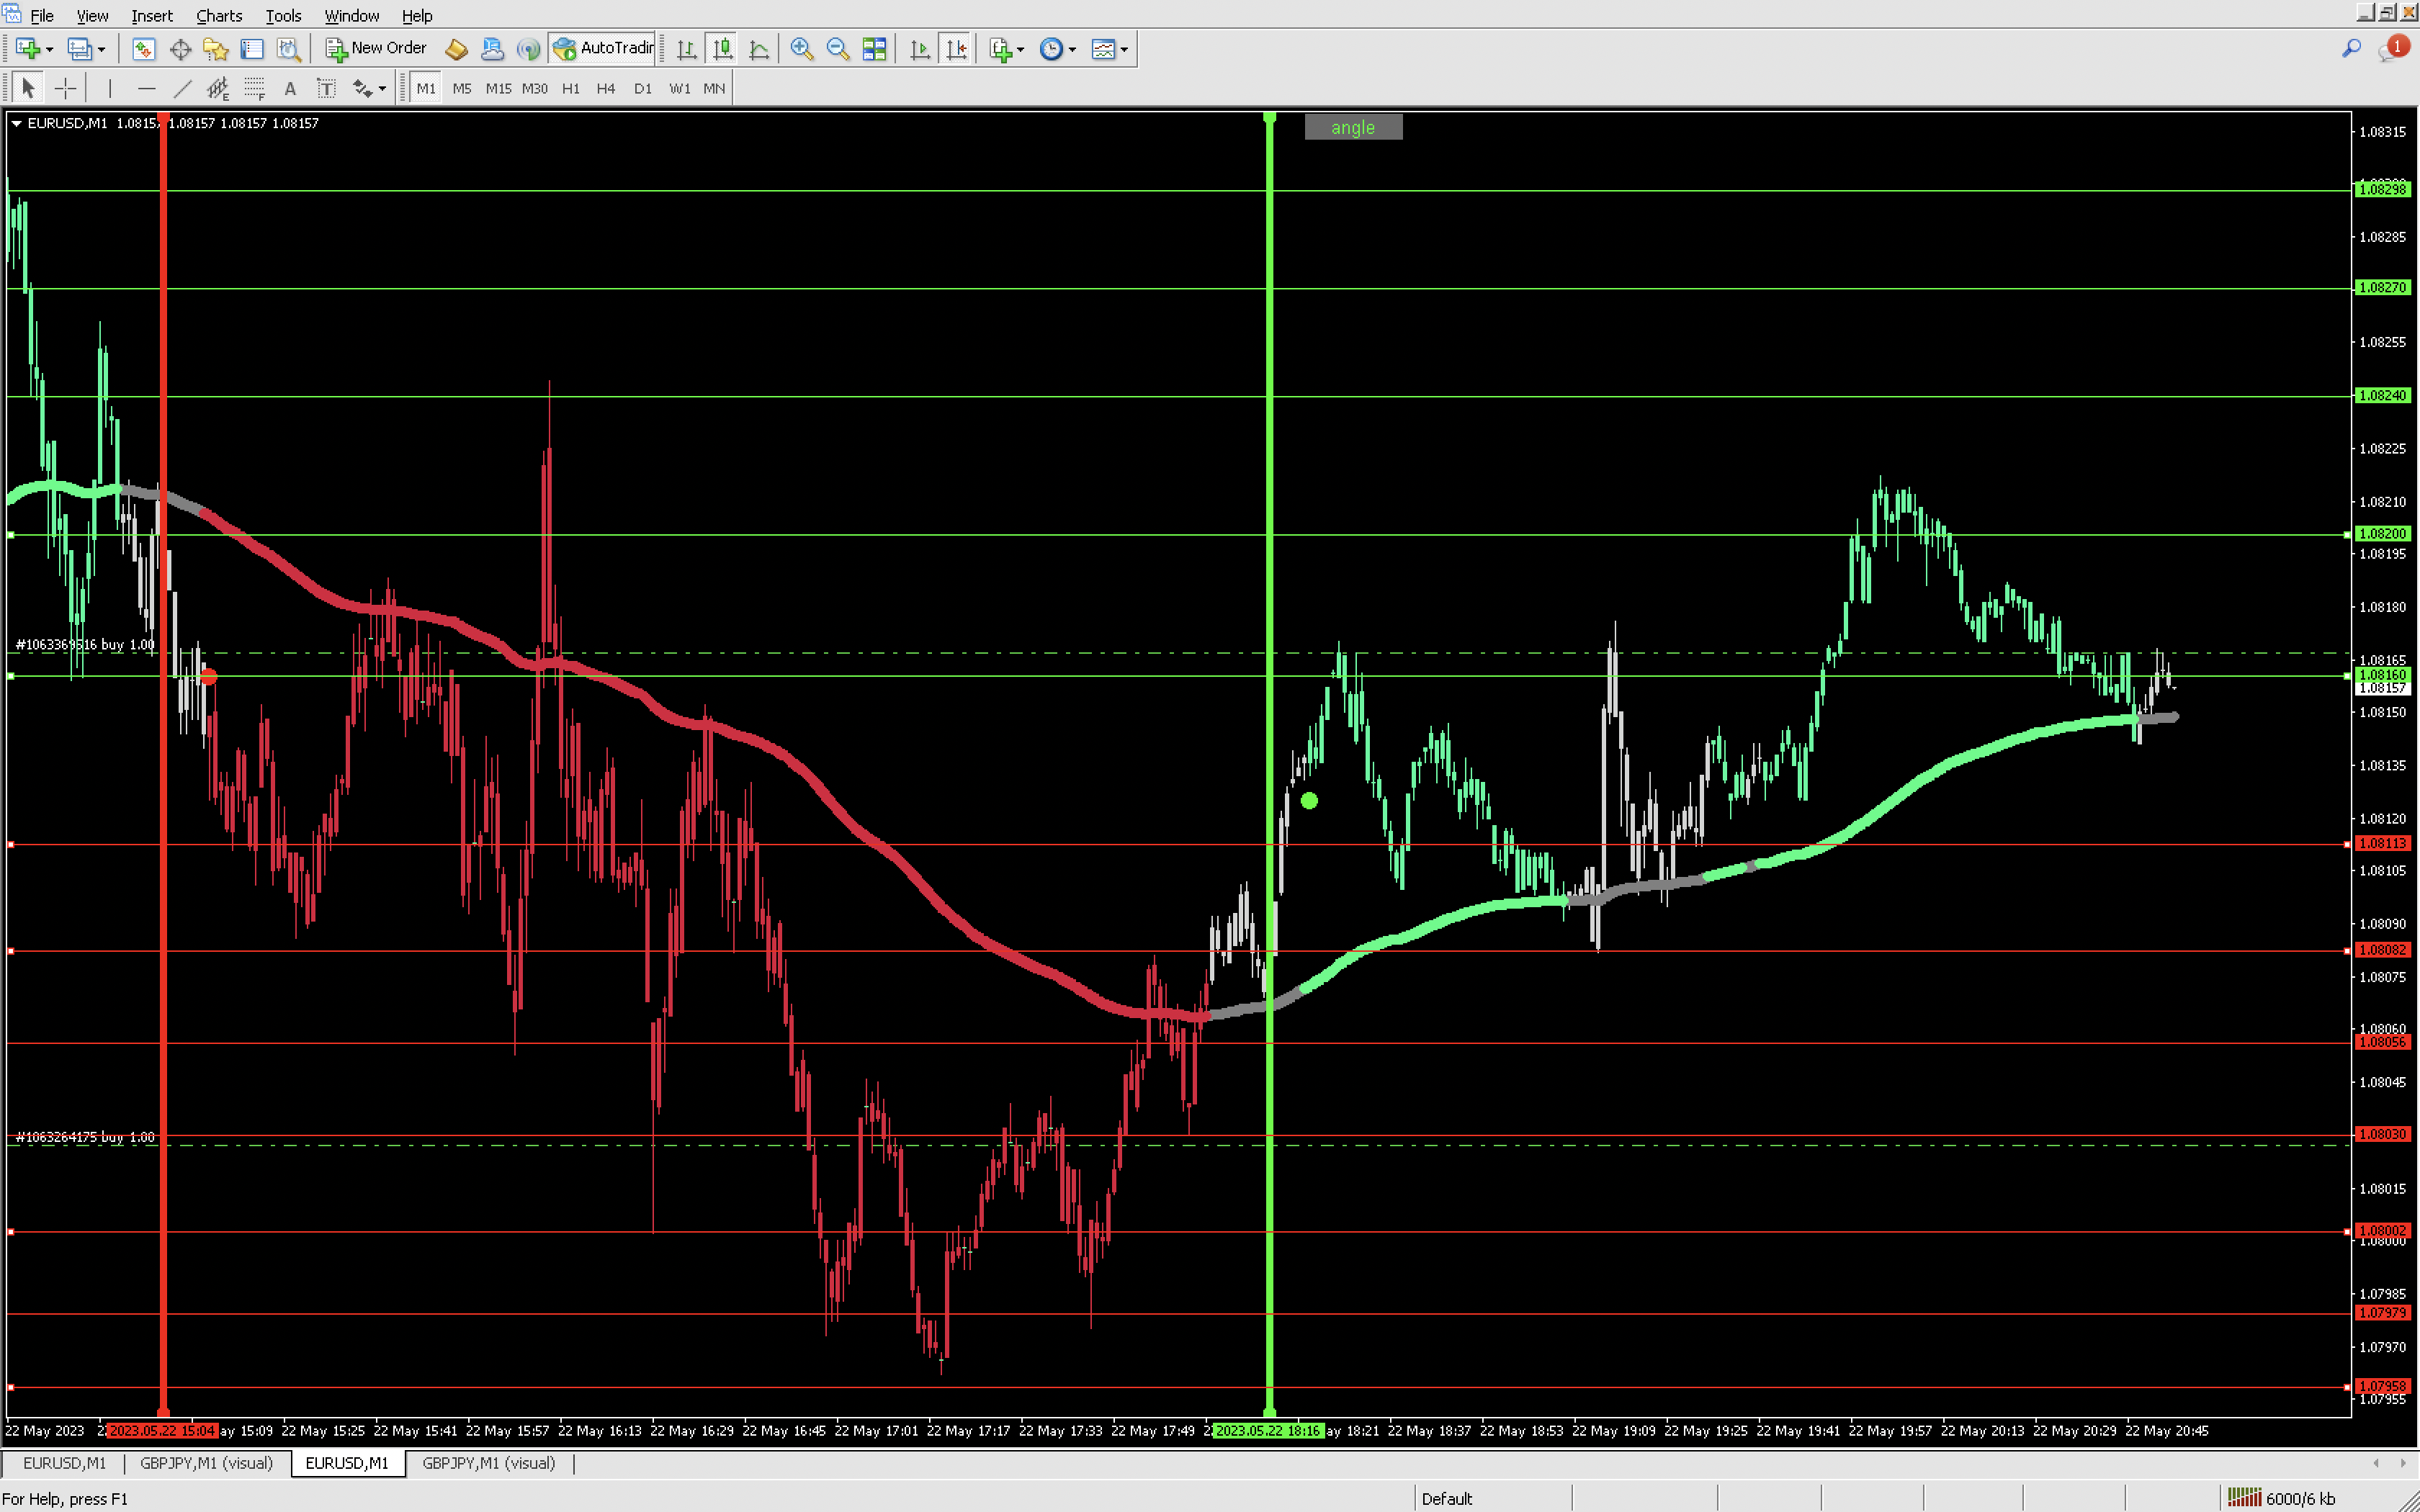Open the Charts menu
The width and height of the screenshot is (2420, 1512).
click(218, 16)
